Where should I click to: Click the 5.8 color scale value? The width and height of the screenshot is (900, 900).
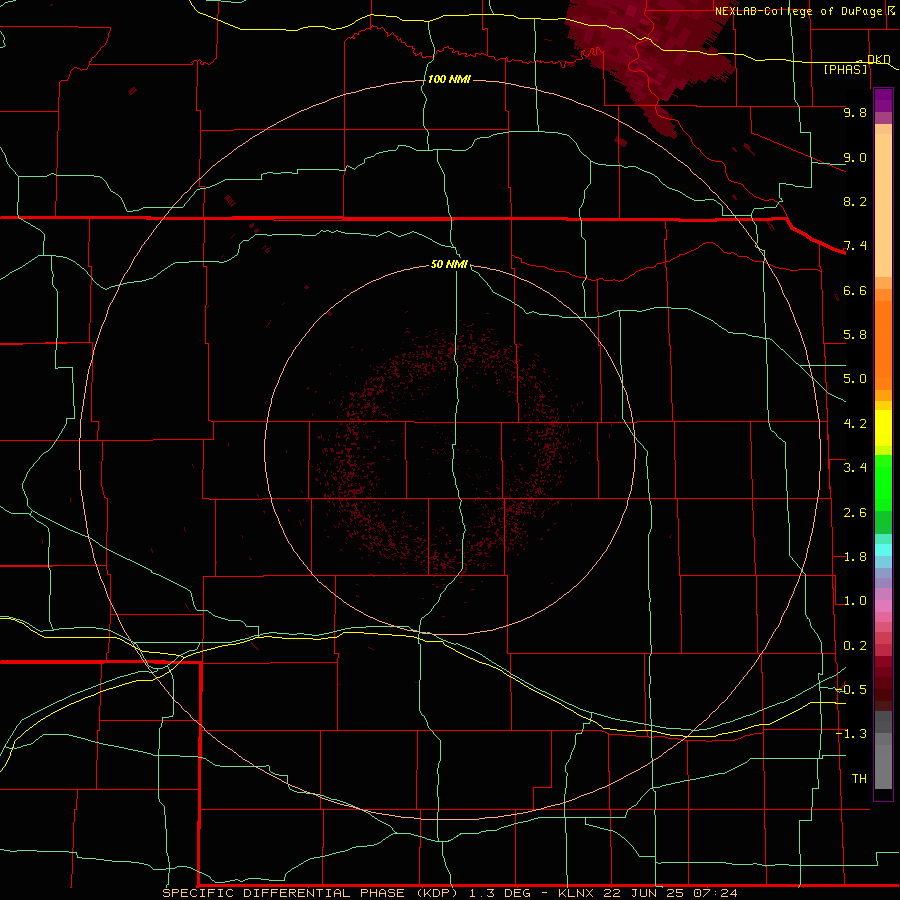click(855, 335)
